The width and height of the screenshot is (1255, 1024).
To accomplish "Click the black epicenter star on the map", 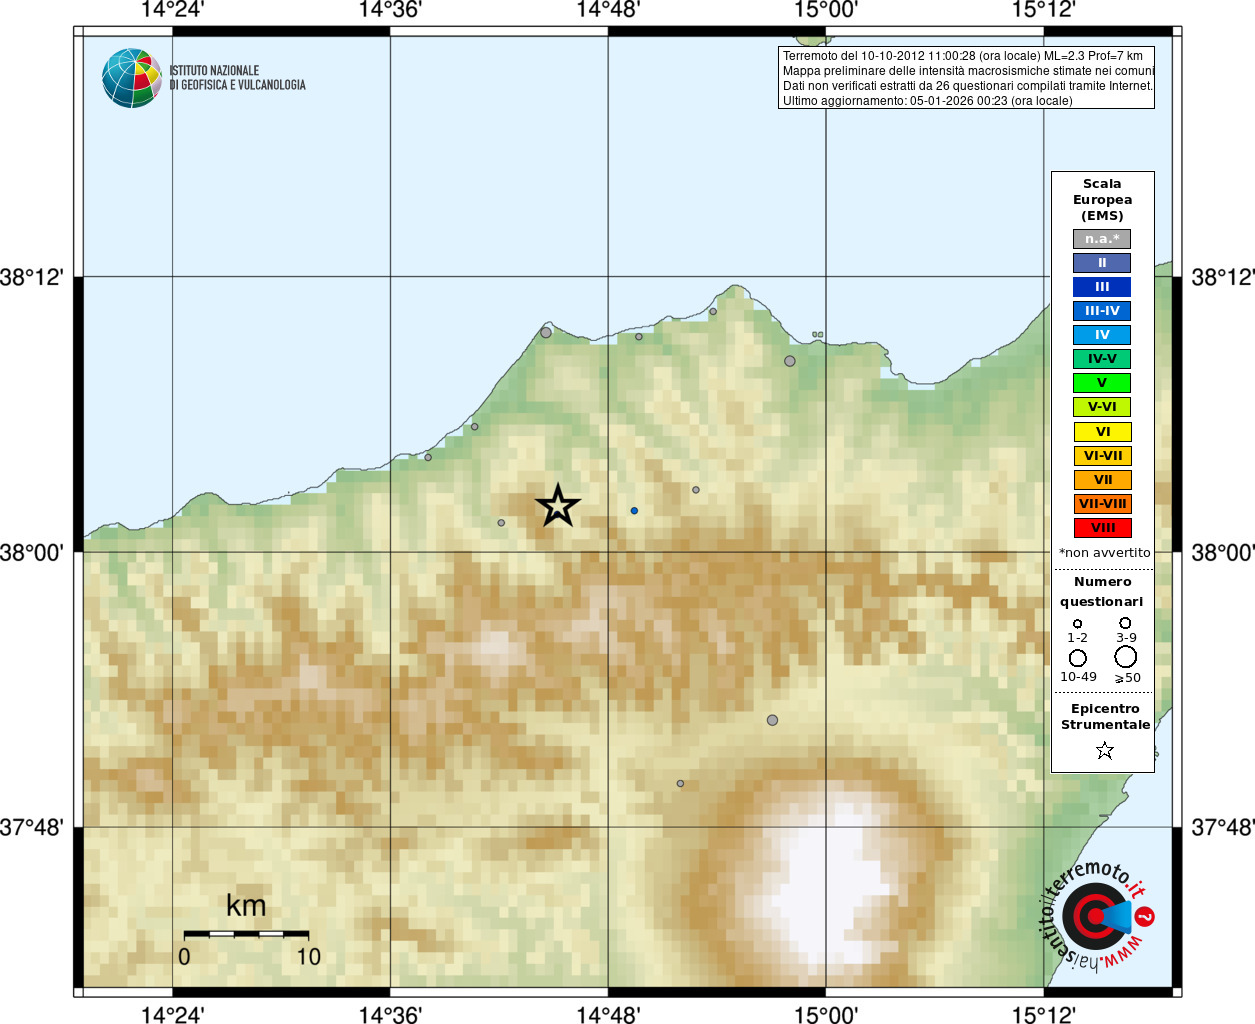I will click(x=558, y=506).
